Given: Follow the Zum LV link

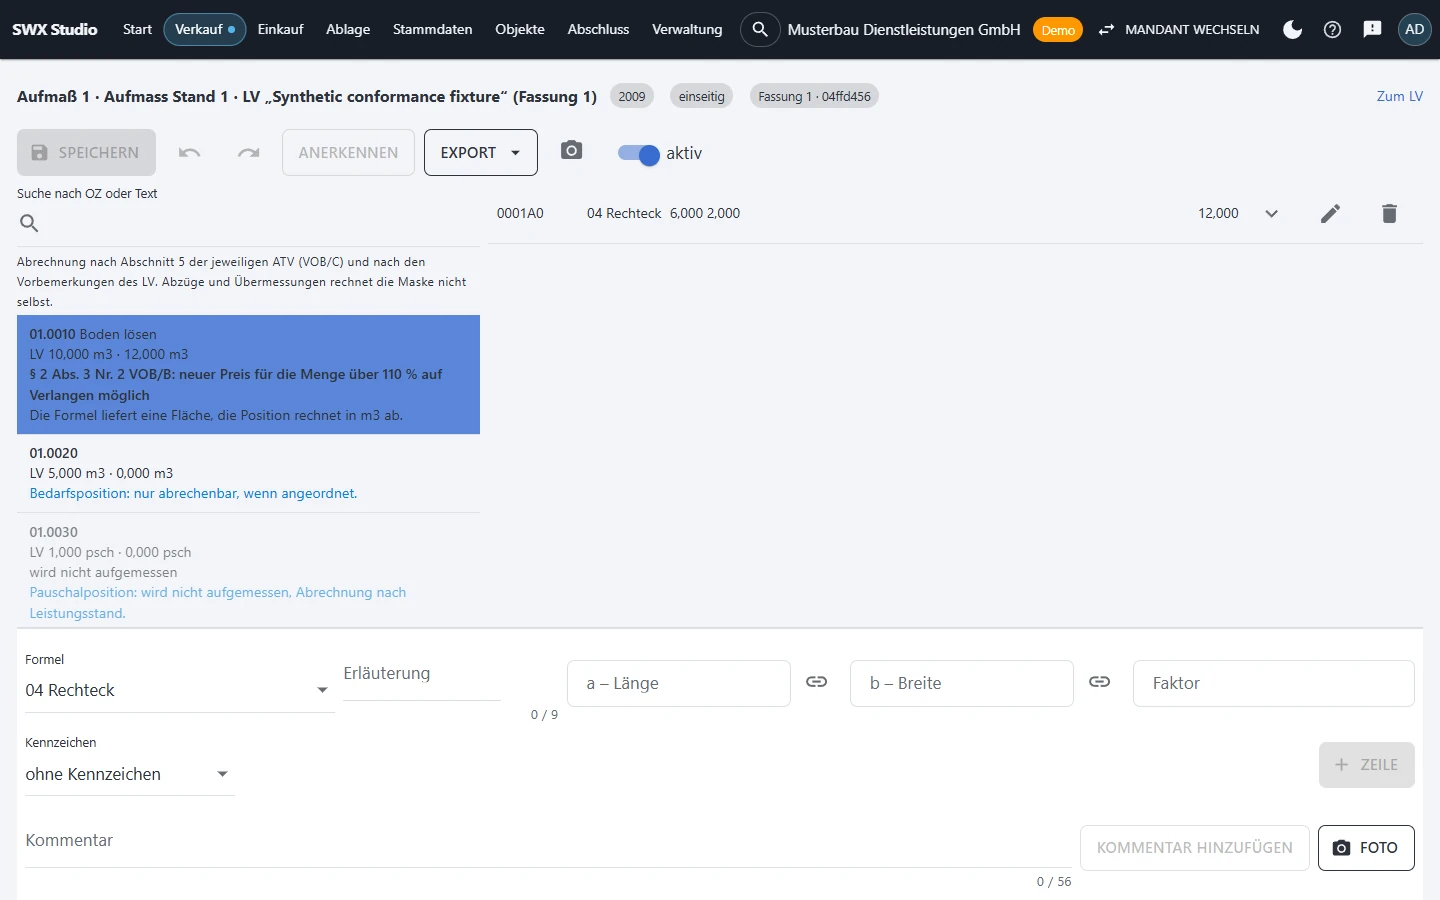Looking at the screenshot, I should pos(1399,96).
